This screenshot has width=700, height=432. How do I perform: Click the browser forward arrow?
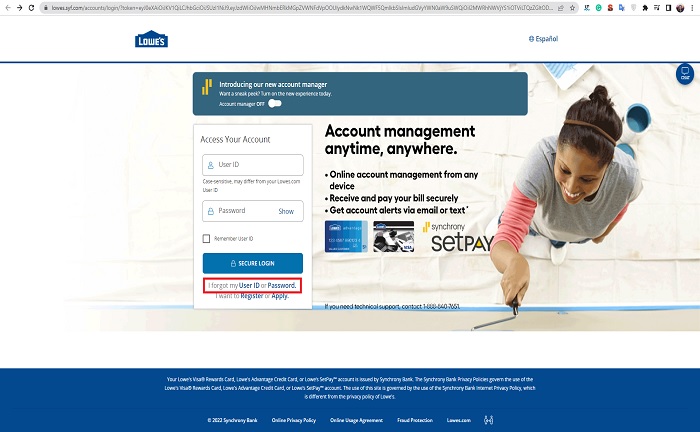point(19,8)
